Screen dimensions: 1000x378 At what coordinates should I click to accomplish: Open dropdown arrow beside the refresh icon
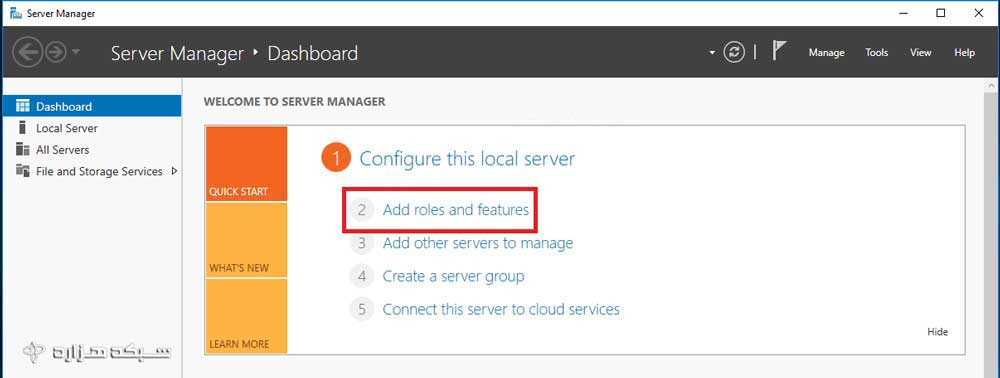point(712,53)
